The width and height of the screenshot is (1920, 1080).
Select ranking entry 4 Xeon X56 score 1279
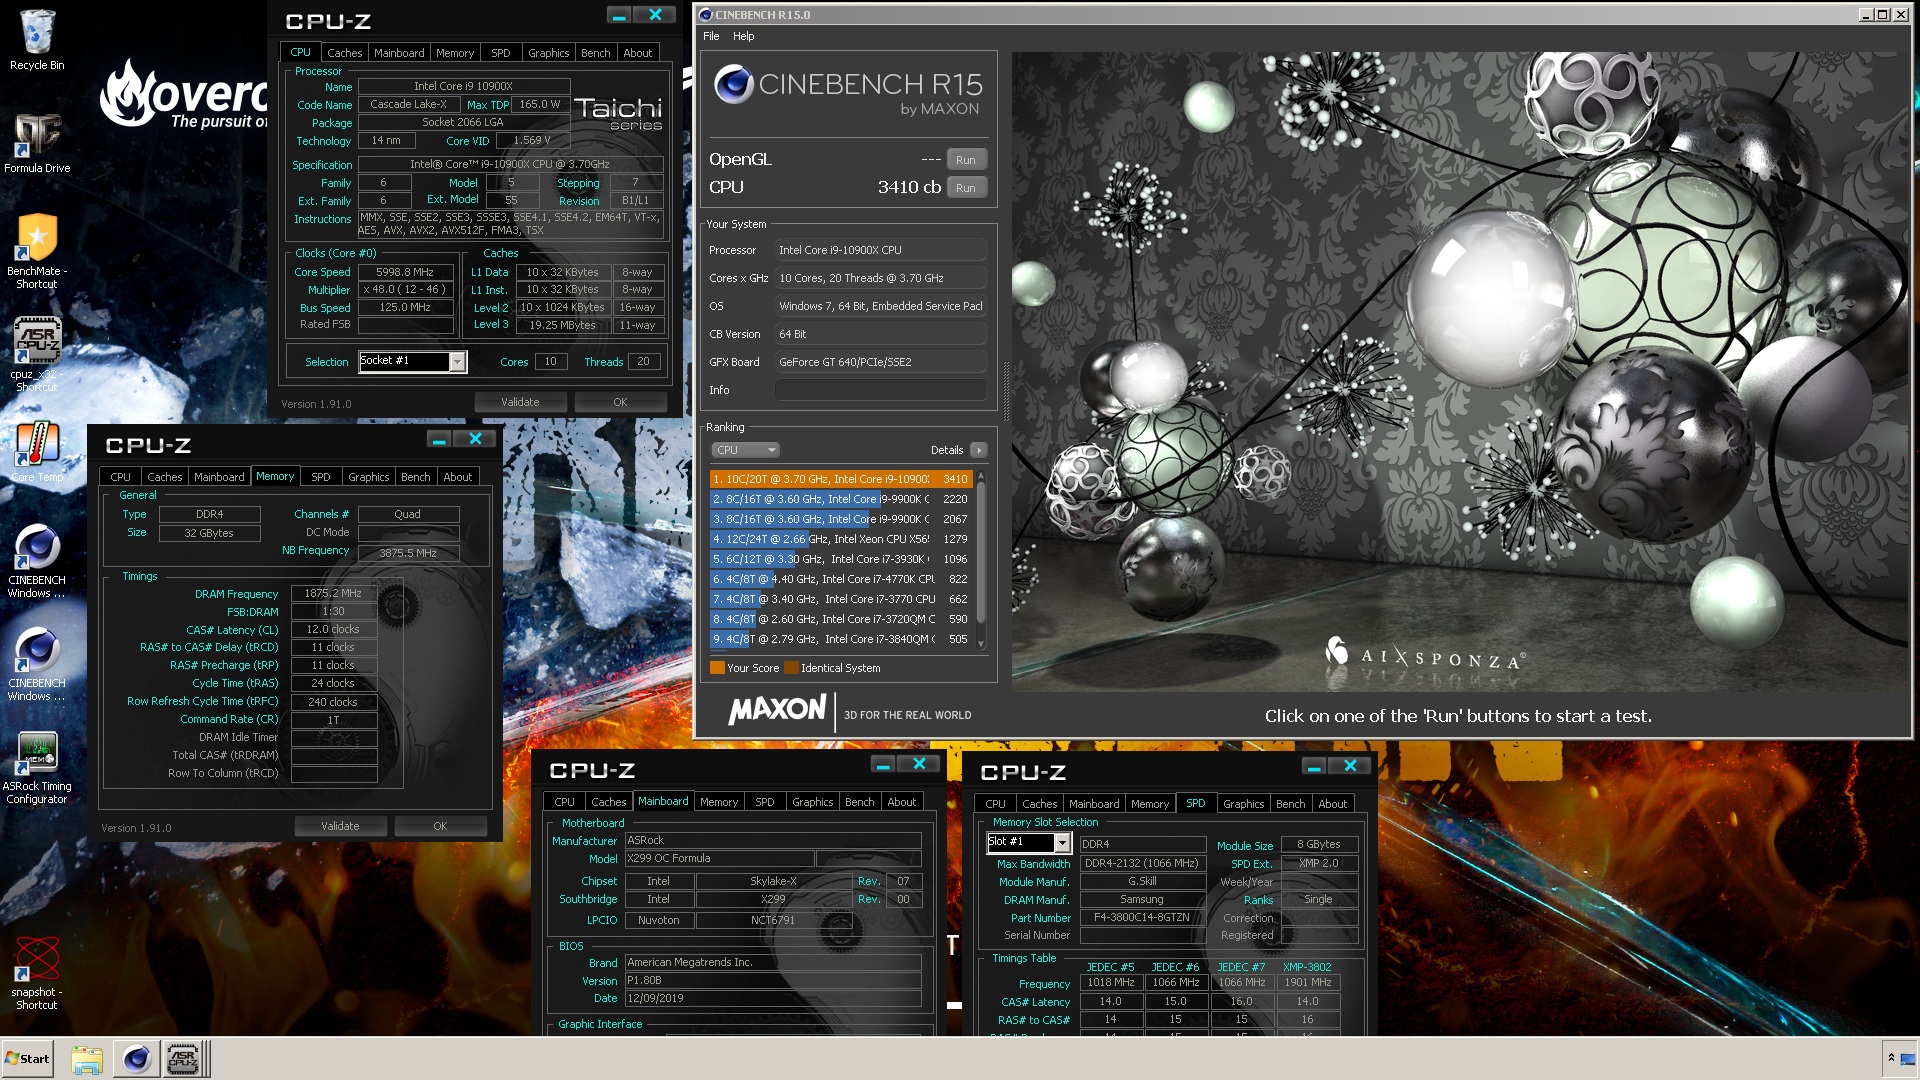coord(840,539)
